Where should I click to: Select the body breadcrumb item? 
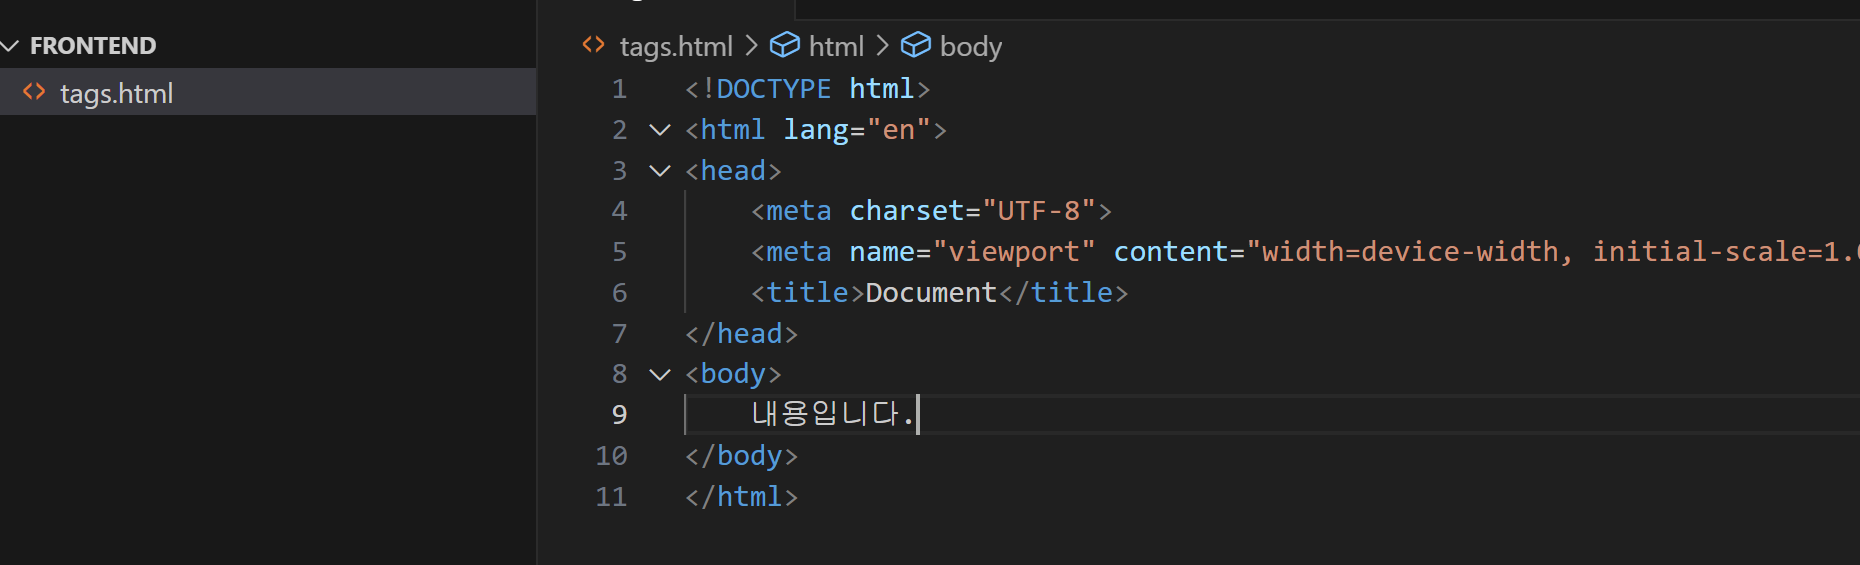point(971,46)
